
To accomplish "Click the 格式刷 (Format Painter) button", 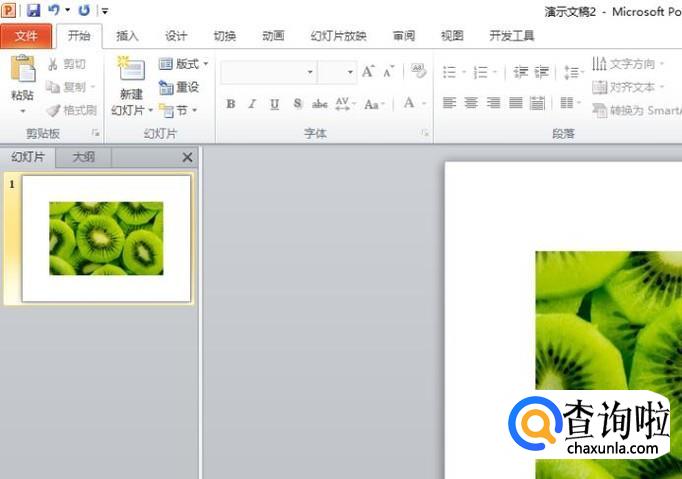I will tap(71, 111).
